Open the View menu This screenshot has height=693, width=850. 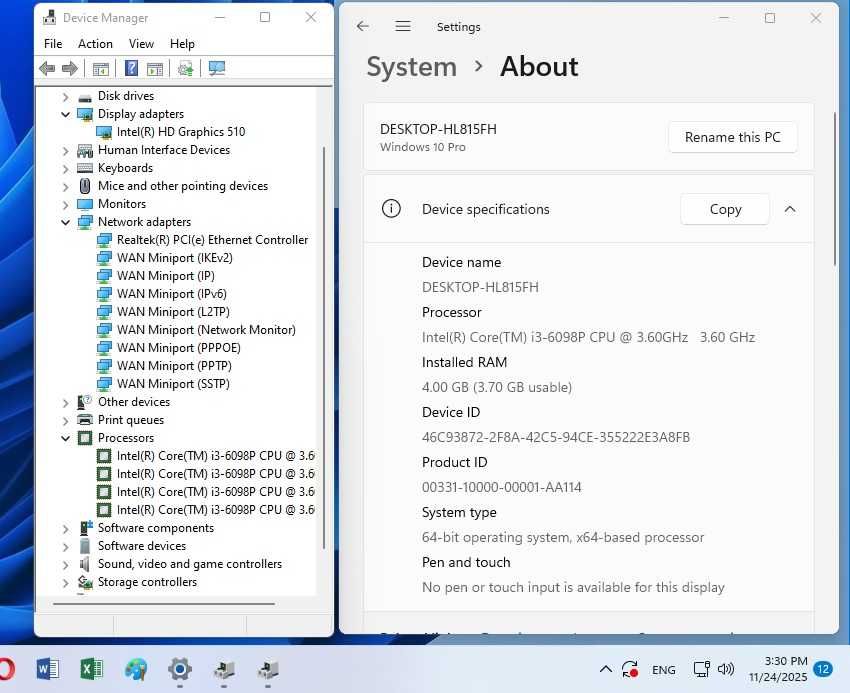click(141, 44)
